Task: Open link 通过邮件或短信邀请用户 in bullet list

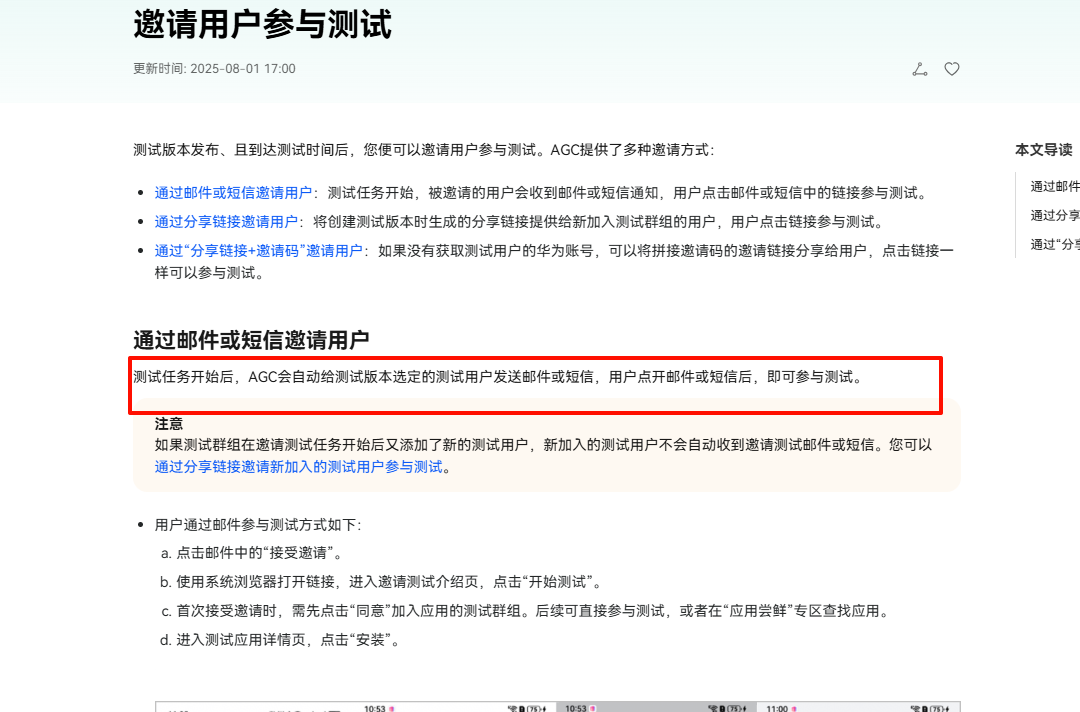Action: [x=233, y=193]
